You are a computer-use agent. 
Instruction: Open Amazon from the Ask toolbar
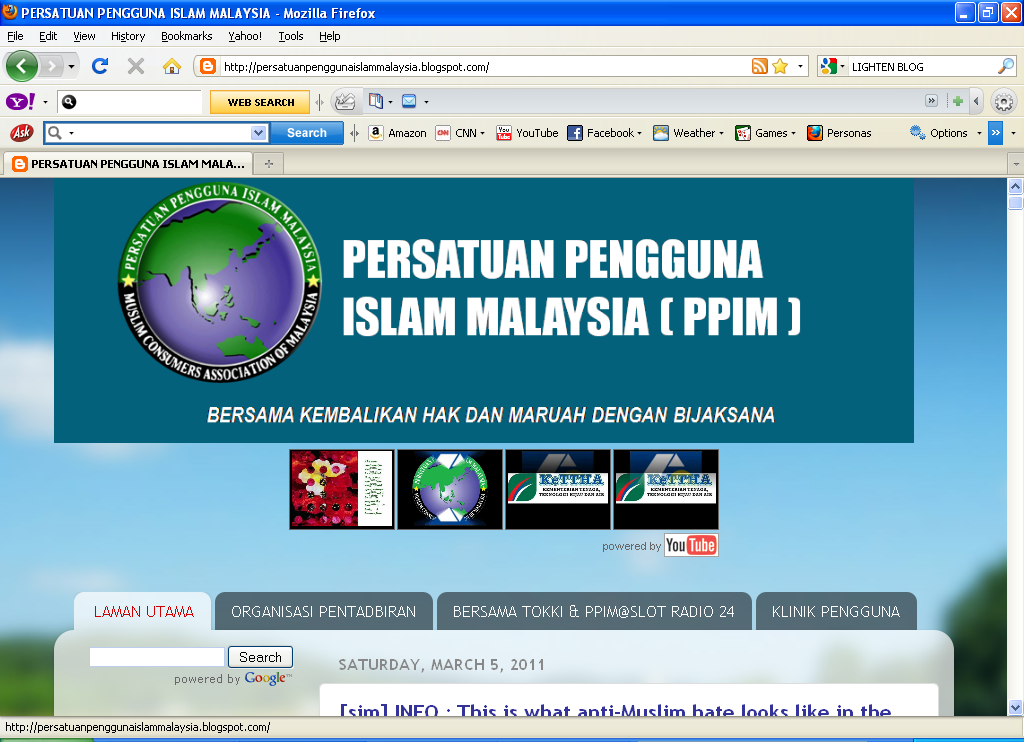click(x=398, y=133)
